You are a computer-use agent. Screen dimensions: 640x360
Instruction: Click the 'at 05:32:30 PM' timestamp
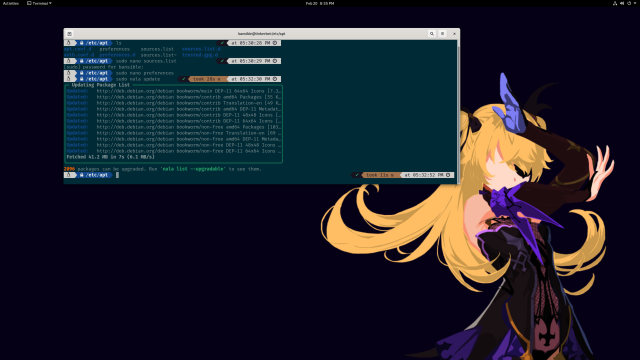[254, 79]
